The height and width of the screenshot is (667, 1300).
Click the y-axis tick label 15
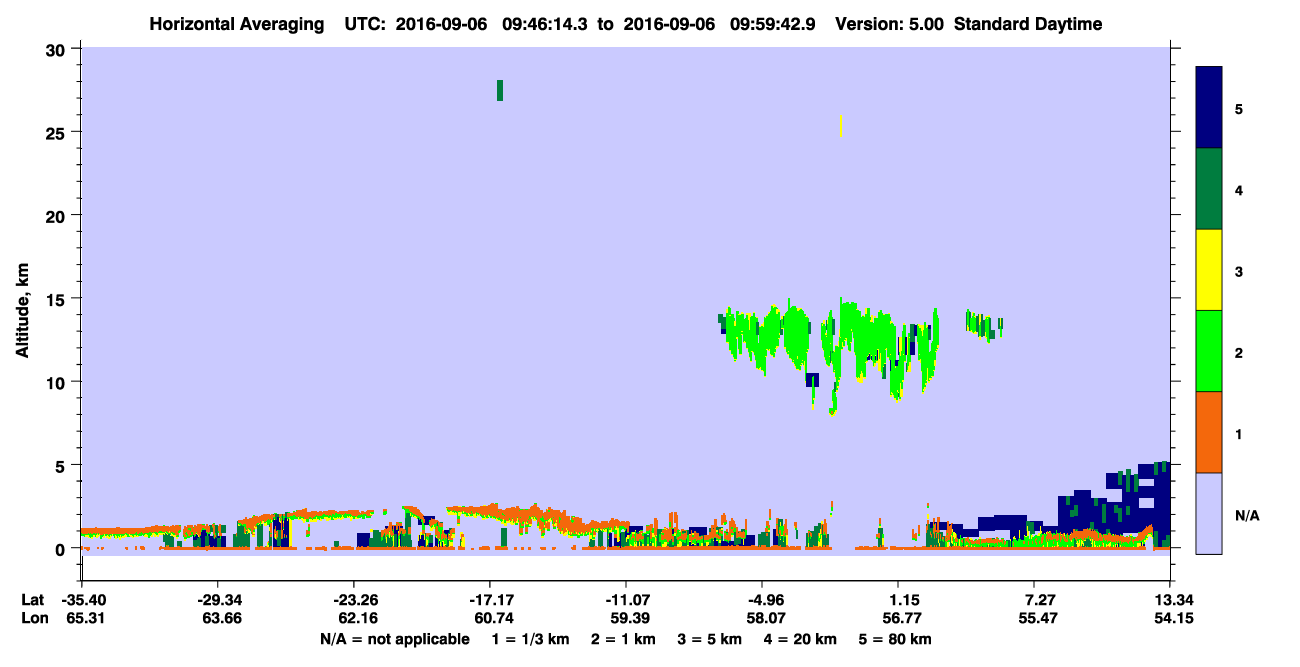[x=58, y=298]
